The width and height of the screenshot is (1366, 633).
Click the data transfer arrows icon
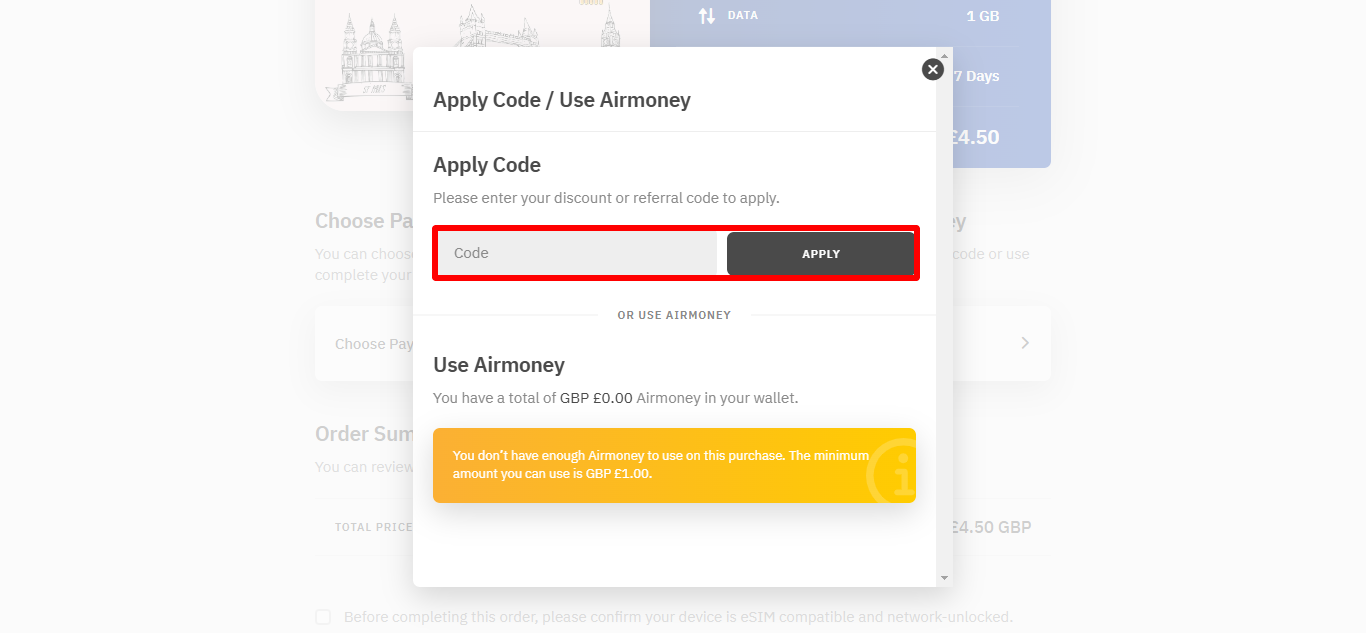pos(707,16)
